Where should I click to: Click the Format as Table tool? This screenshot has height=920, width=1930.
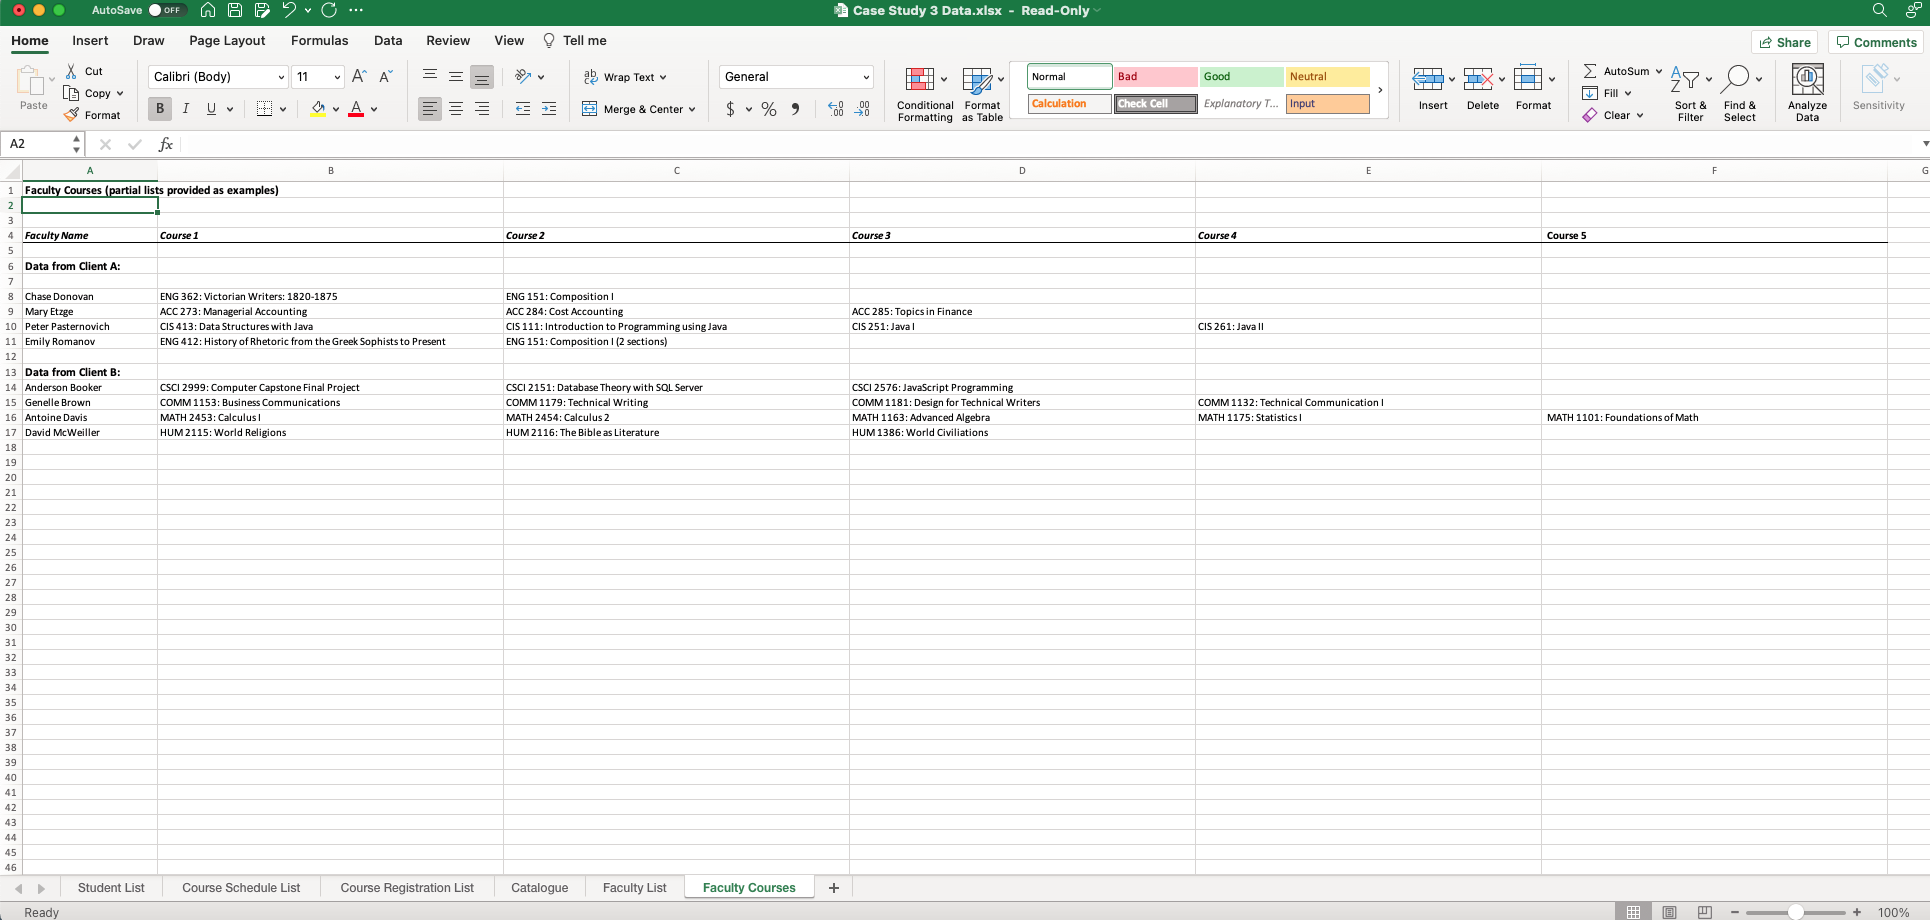point(981,92)
